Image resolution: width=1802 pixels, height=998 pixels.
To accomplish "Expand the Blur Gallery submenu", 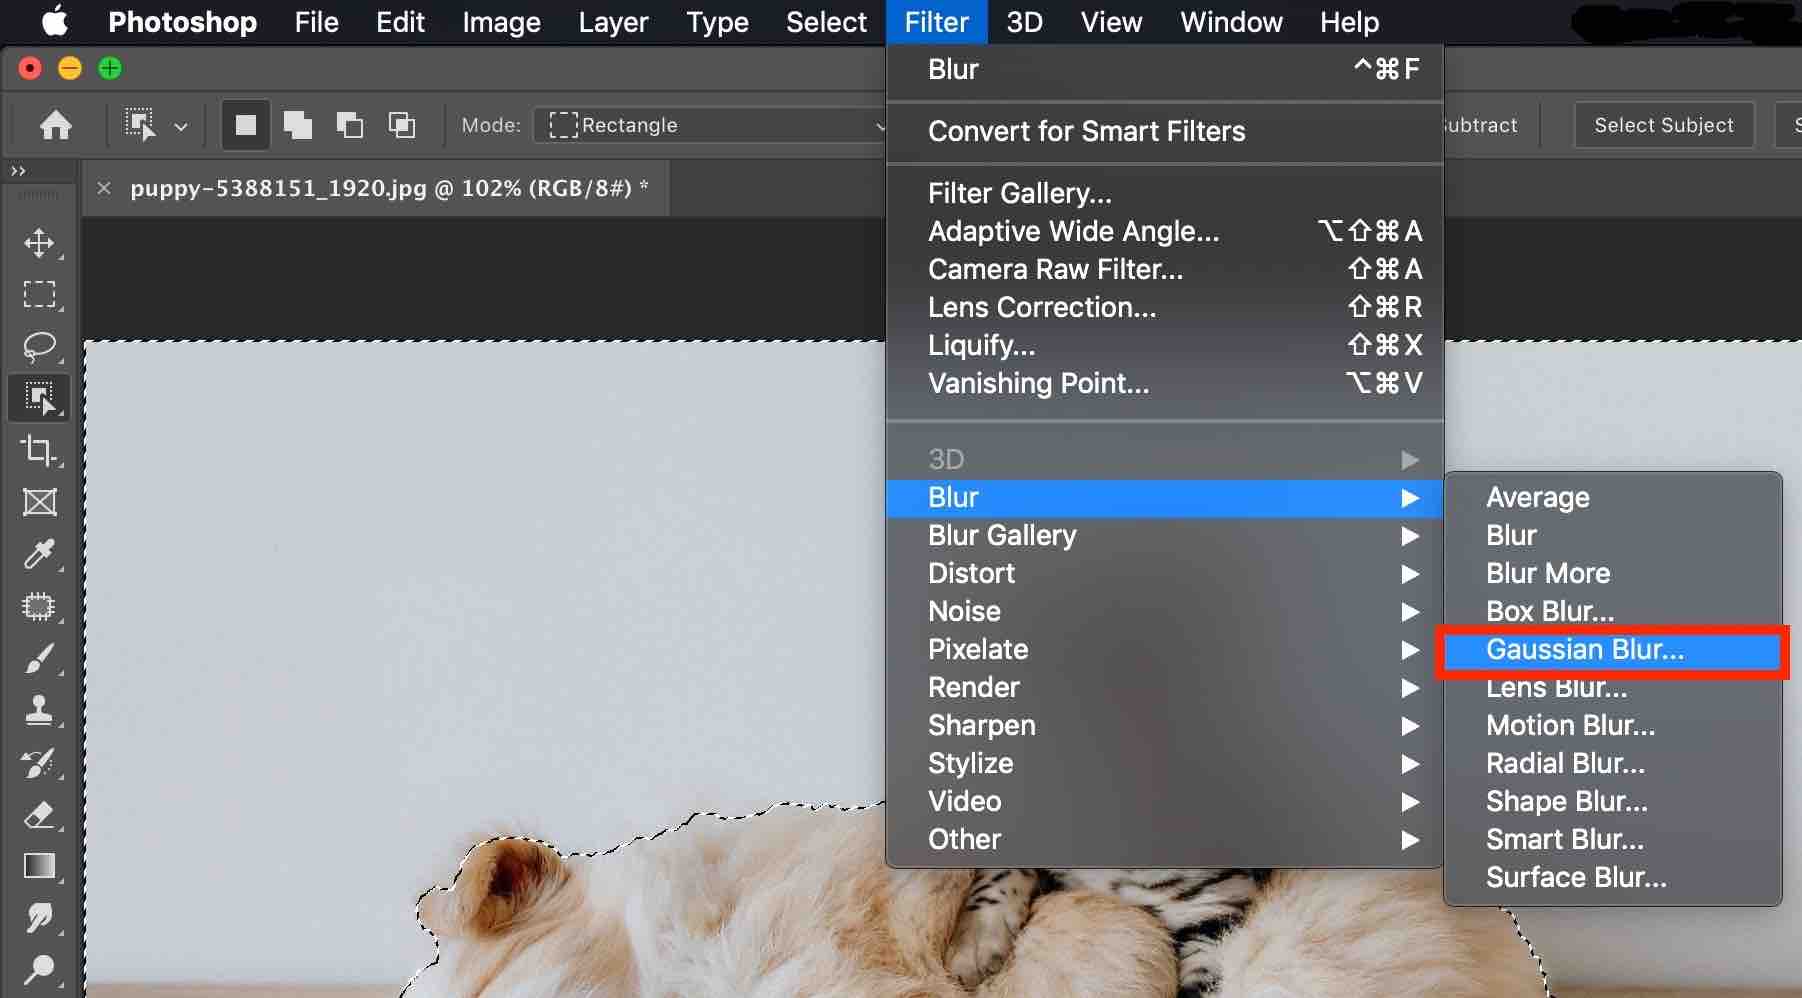I will 1164,535.
